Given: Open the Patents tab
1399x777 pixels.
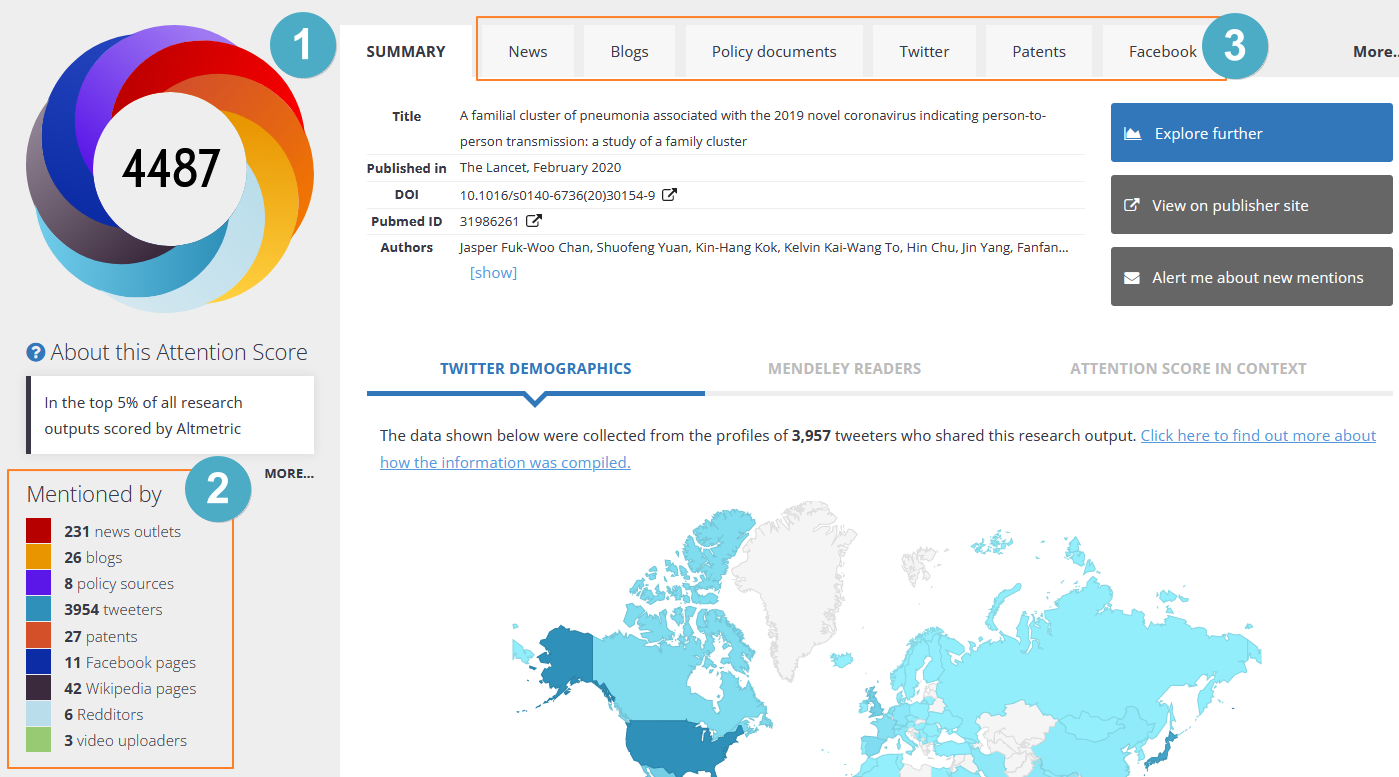Looking at the screenshot, I should click(1038, 51).
